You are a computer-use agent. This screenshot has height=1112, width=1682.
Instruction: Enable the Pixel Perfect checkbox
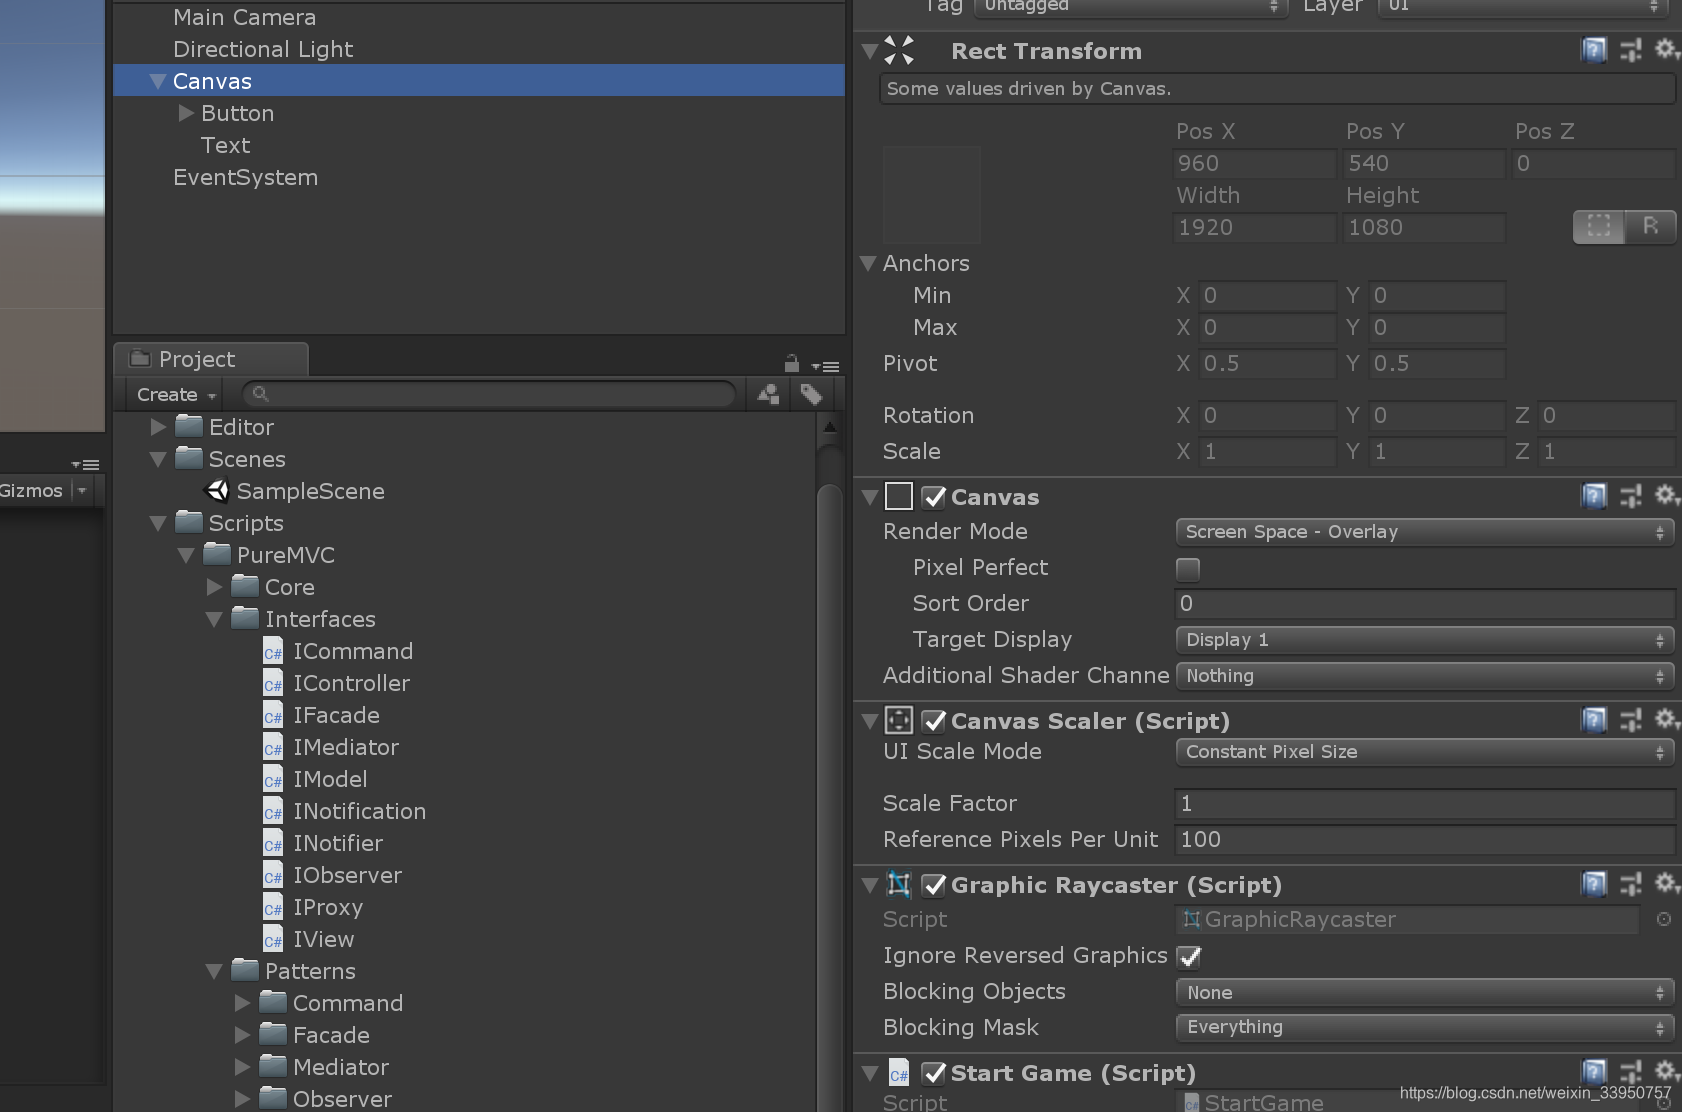[x=1188, y=569]
